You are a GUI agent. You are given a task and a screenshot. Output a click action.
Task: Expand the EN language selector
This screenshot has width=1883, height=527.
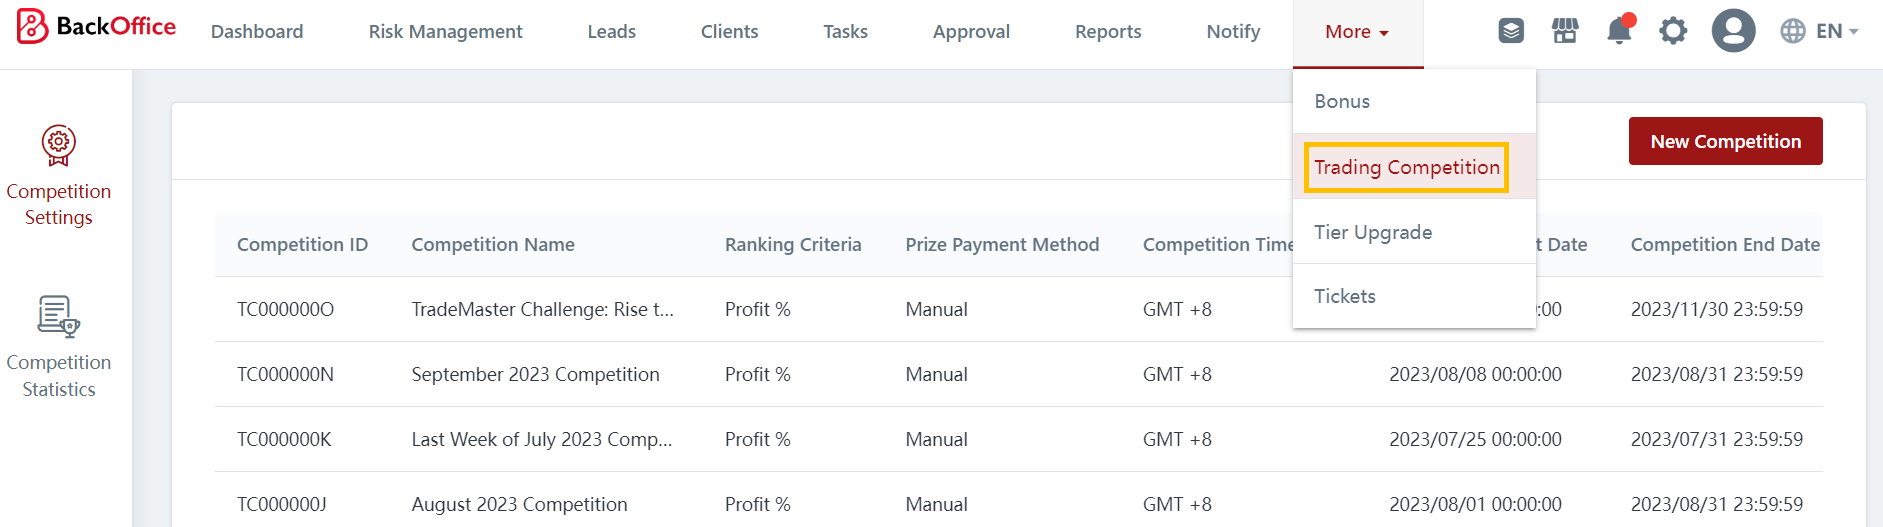coord(1819,31)
